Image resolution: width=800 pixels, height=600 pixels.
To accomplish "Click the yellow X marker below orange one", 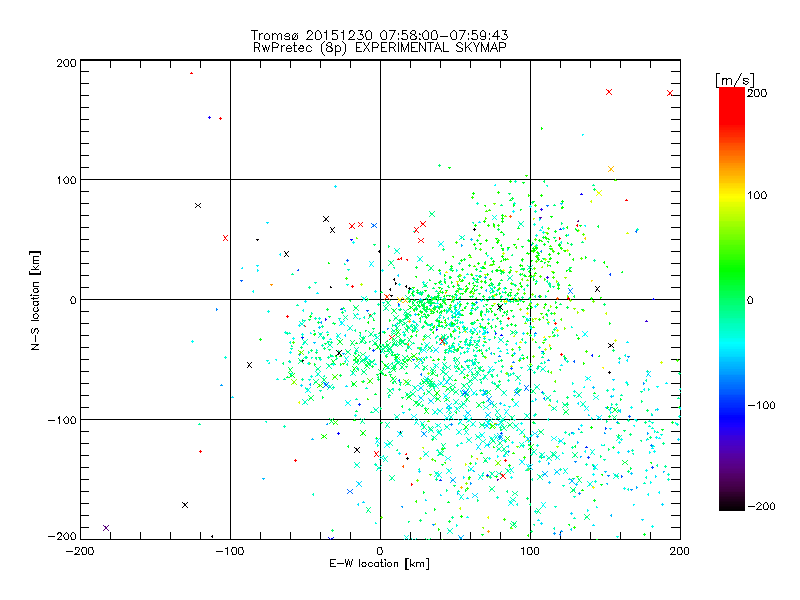I will [599, 193].
